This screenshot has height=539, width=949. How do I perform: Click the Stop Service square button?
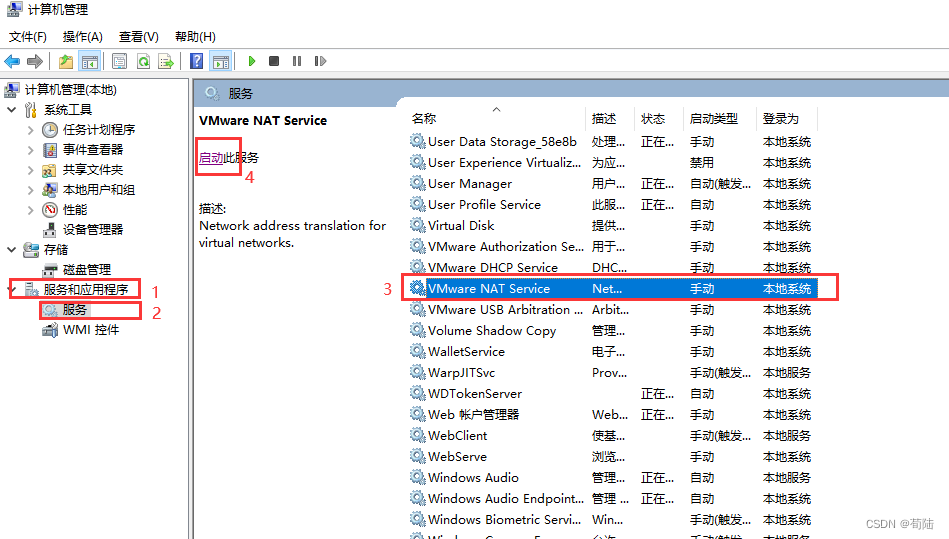point(274,61)
